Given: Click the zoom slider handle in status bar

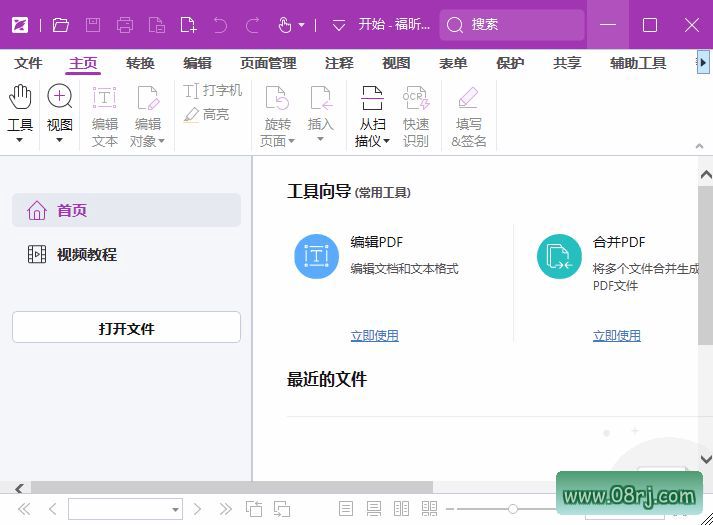Looking at the screenshot, I should (x=512, y=509).
